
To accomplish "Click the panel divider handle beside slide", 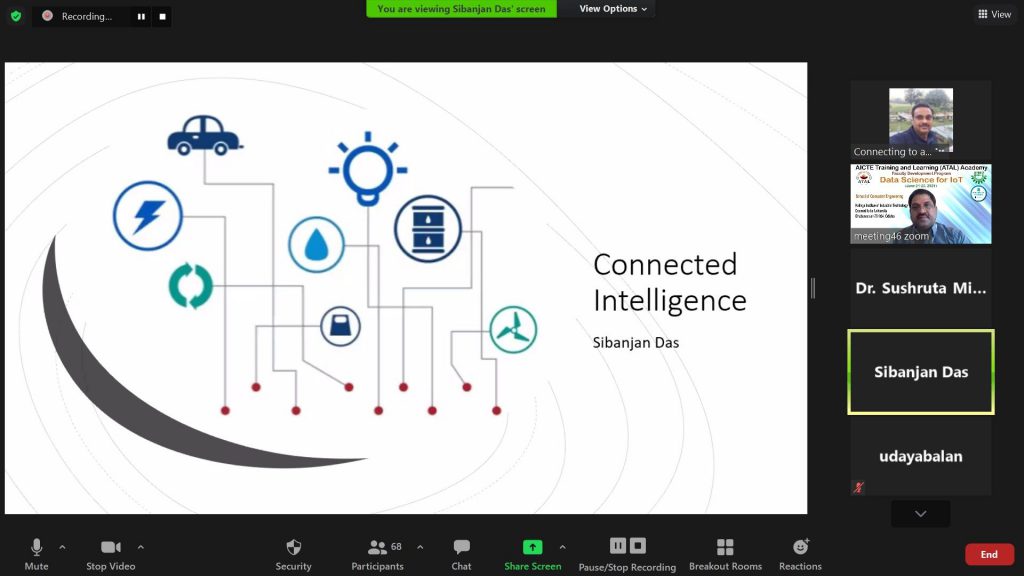I will coord(813,288).
